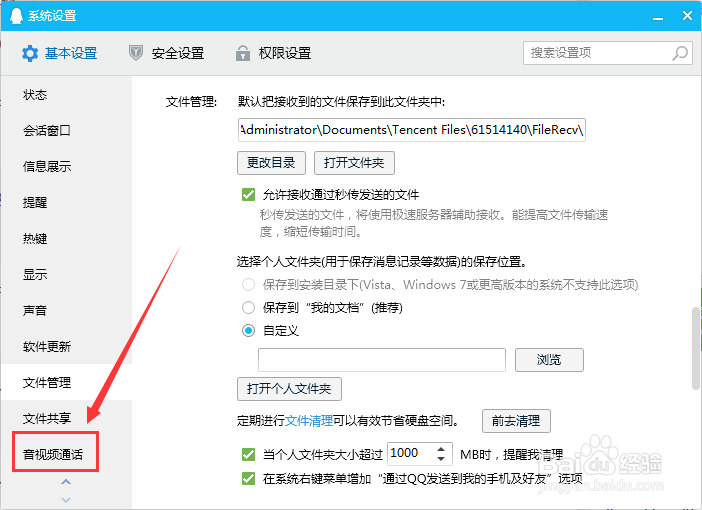This screenshot has width=702, height=510.
Task: Focus the 搜索设置项 search field
Action: 608,53
